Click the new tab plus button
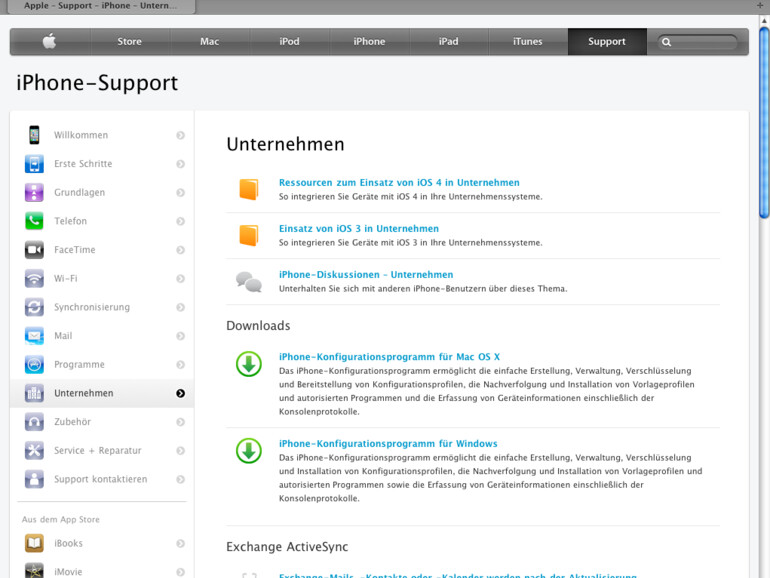This screenshot has width=770, height=578. [760, 5]
